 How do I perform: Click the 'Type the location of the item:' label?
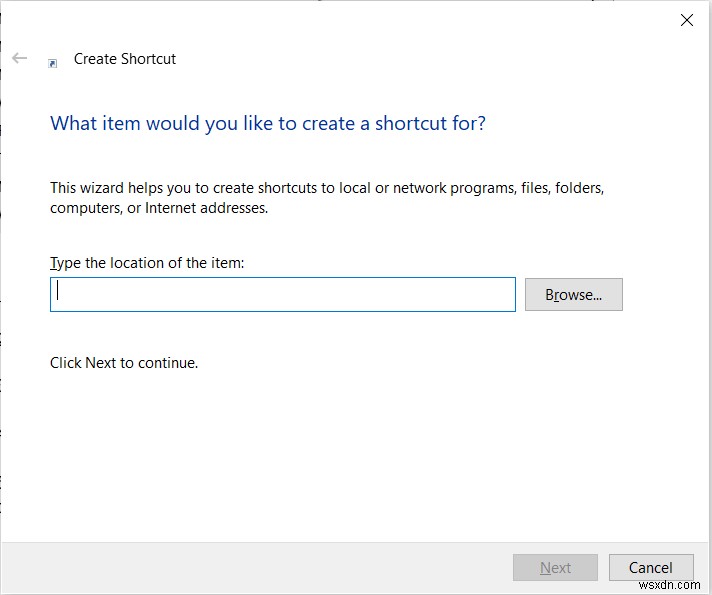[x=147, y=263]
